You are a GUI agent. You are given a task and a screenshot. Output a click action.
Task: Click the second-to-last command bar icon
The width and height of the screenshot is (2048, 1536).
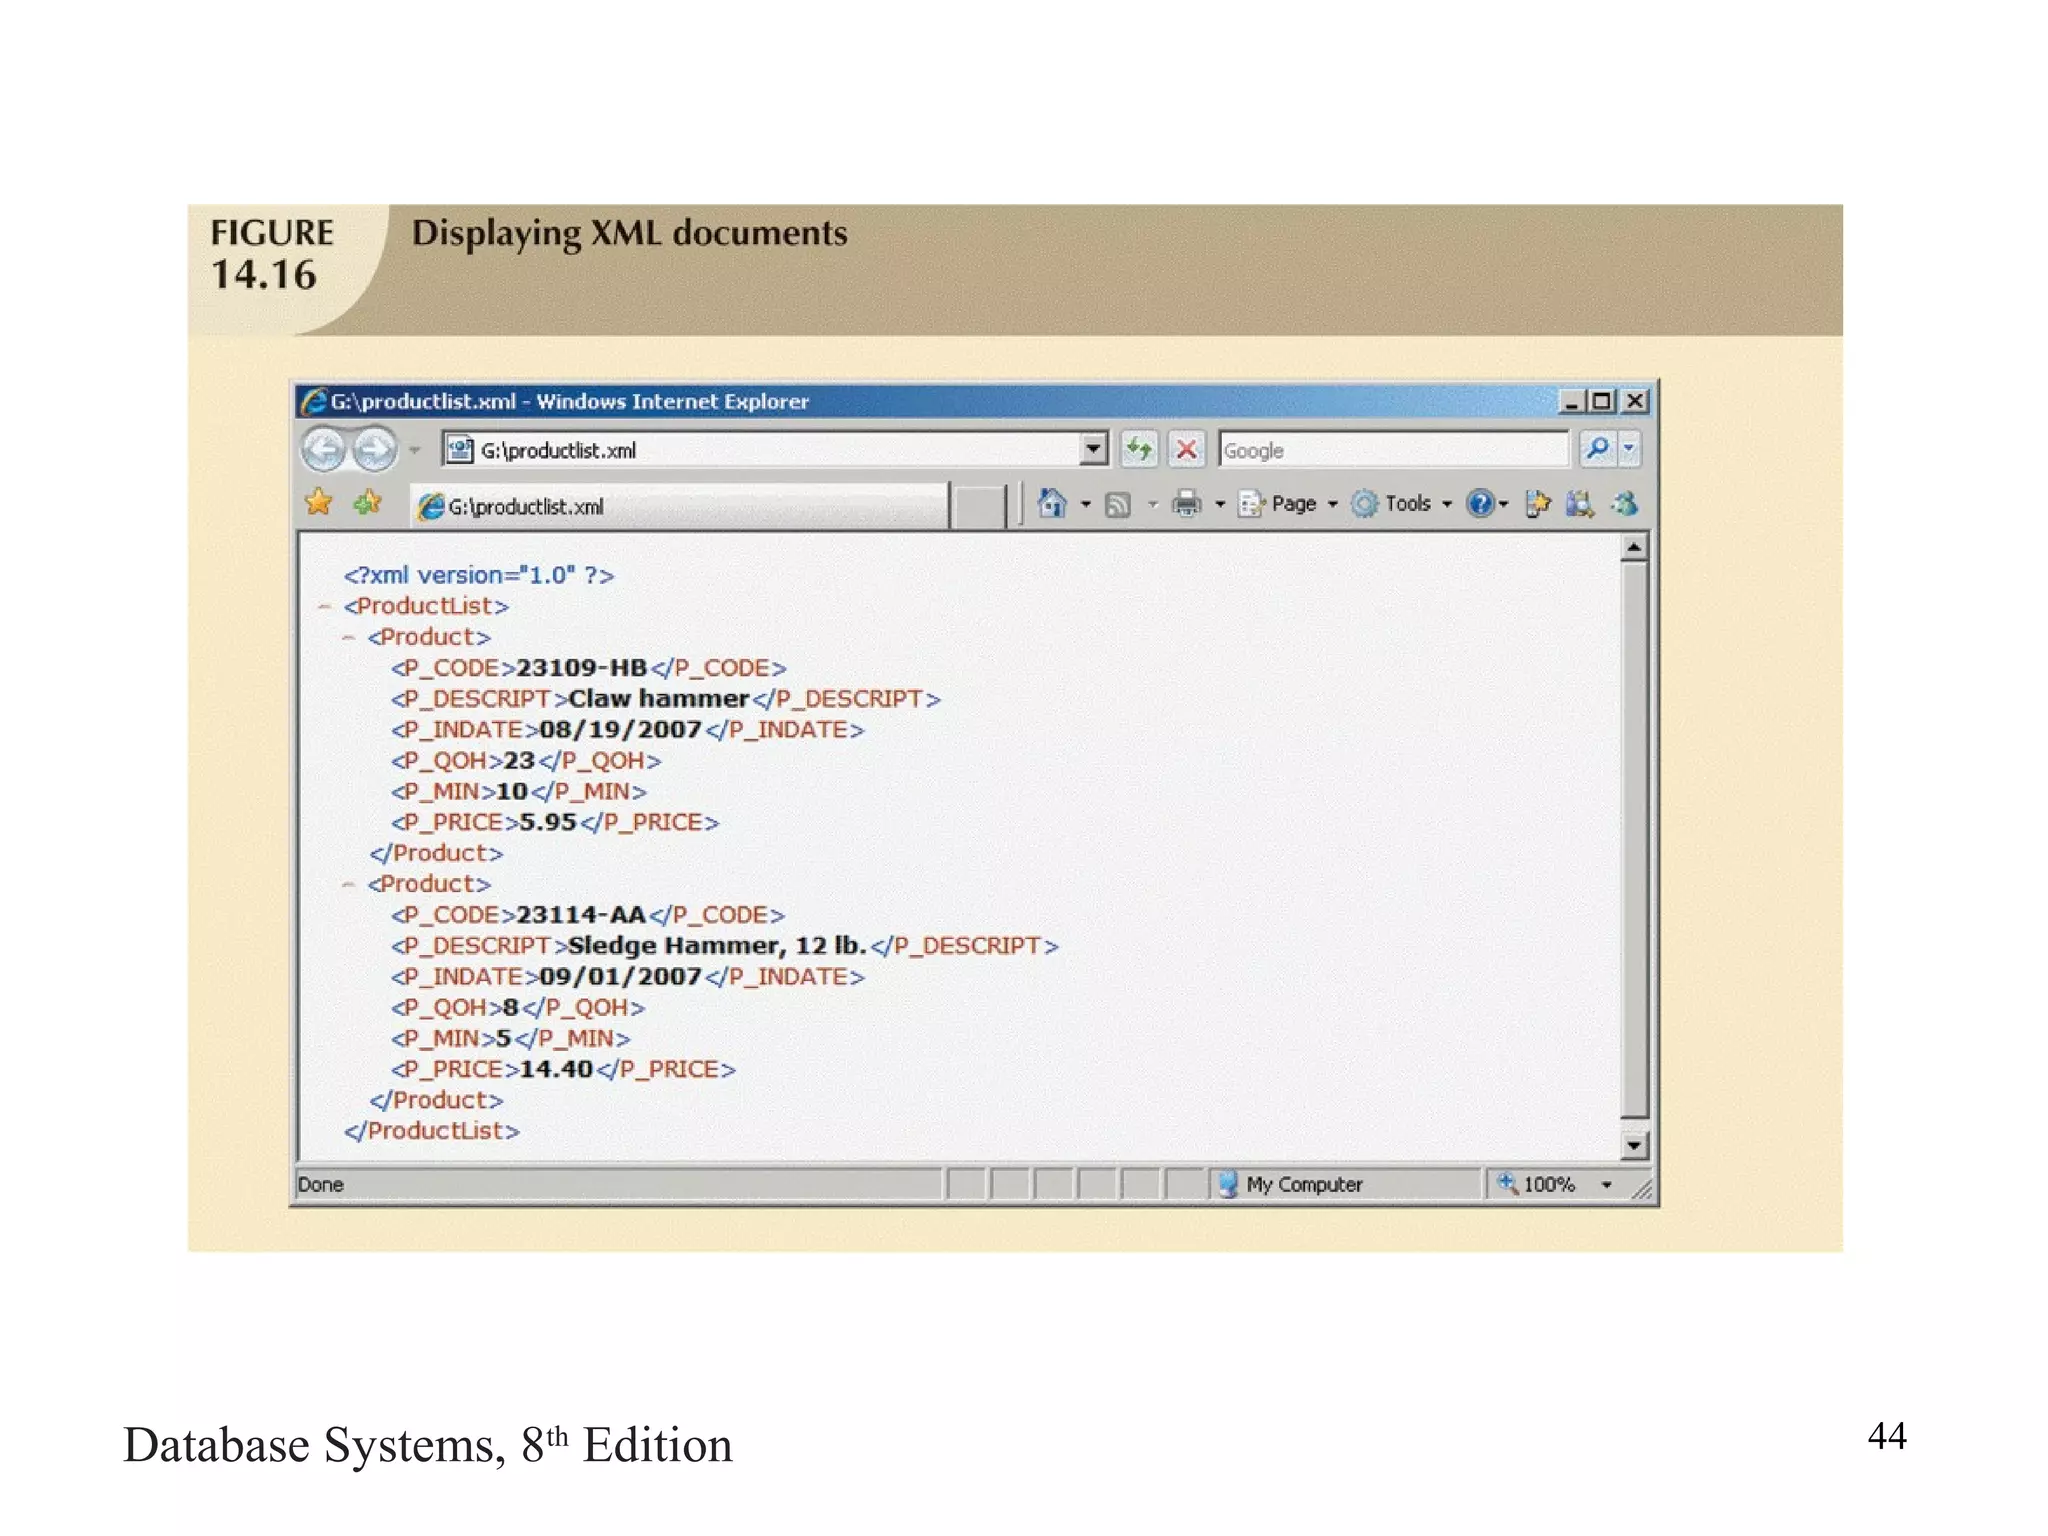pyautogui.click(x=1579, y=504)
